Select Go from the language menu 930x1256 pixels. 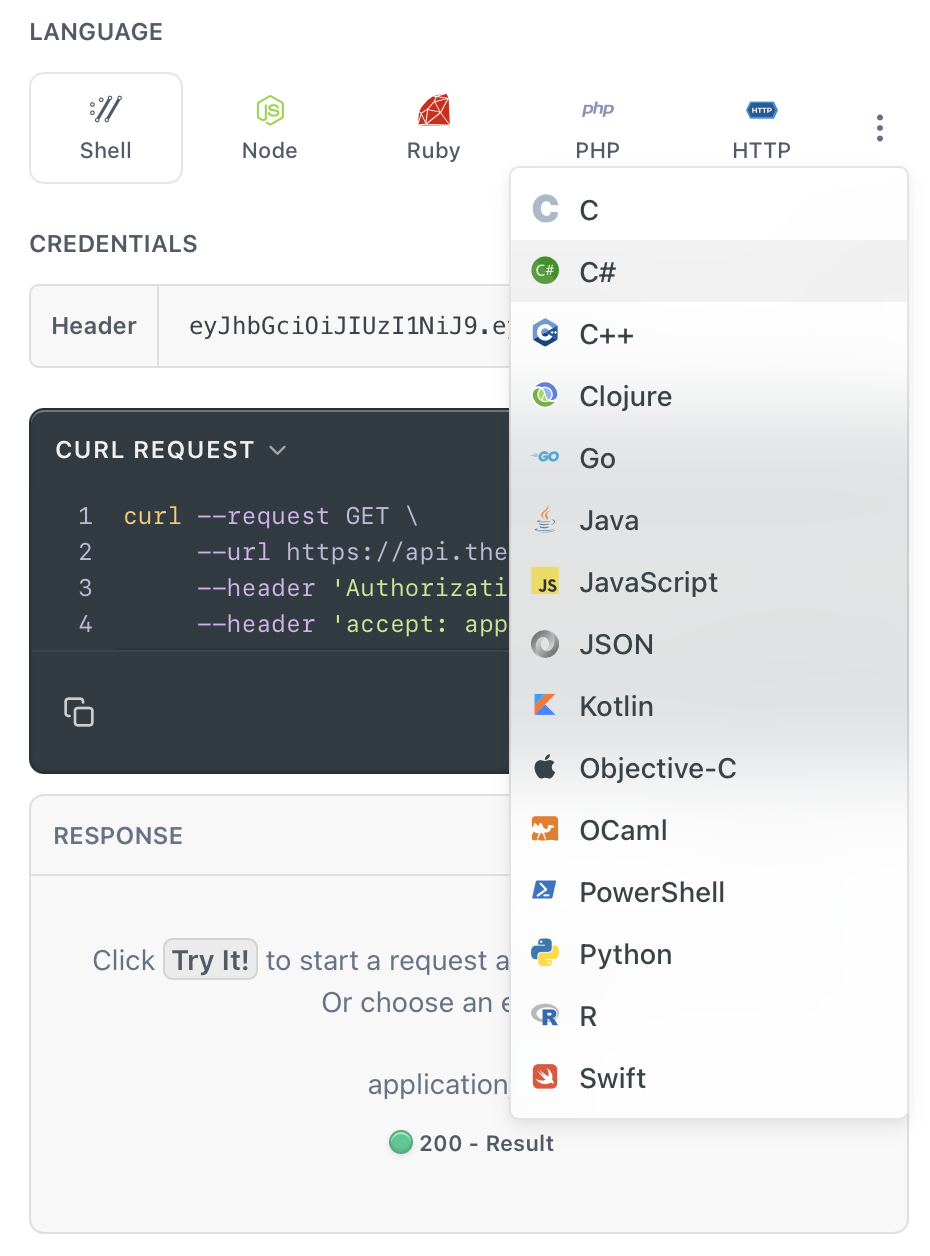(709, 457)
